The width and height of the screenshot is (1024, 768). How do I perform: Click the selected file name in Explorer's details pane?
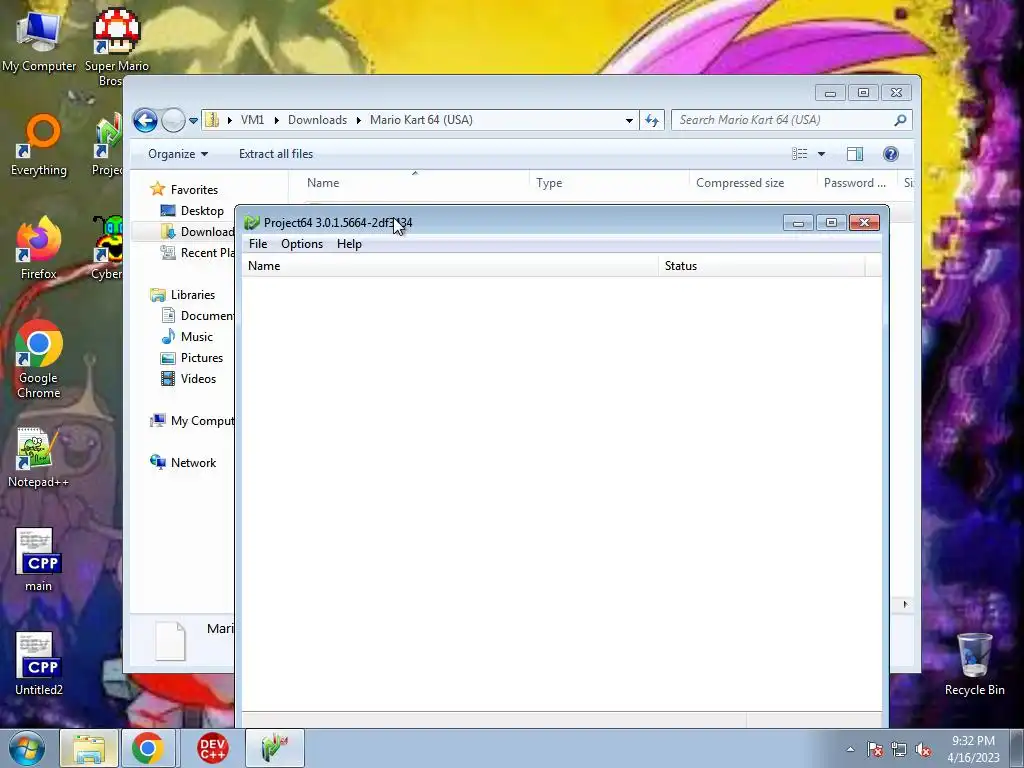[221, 629]
